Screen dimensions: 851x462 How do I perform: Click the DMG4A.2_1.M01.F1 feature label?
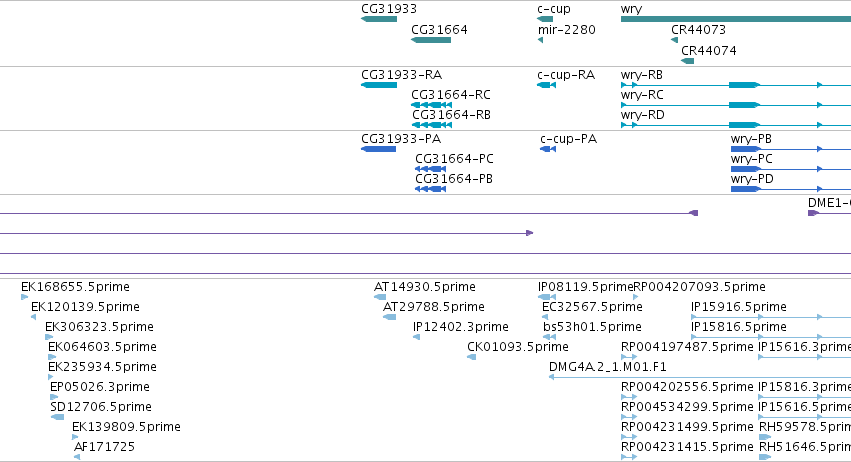pos(607,367)
